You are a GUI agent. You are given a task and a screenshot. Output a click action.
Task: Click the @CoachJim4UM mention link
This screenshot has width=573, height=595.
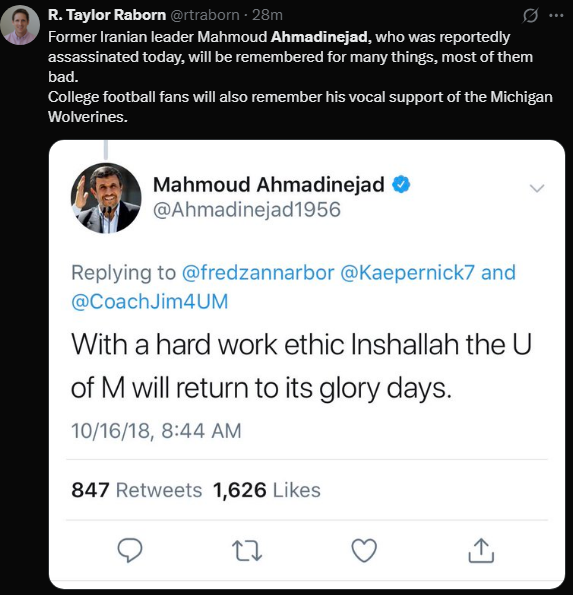(150, 301)
